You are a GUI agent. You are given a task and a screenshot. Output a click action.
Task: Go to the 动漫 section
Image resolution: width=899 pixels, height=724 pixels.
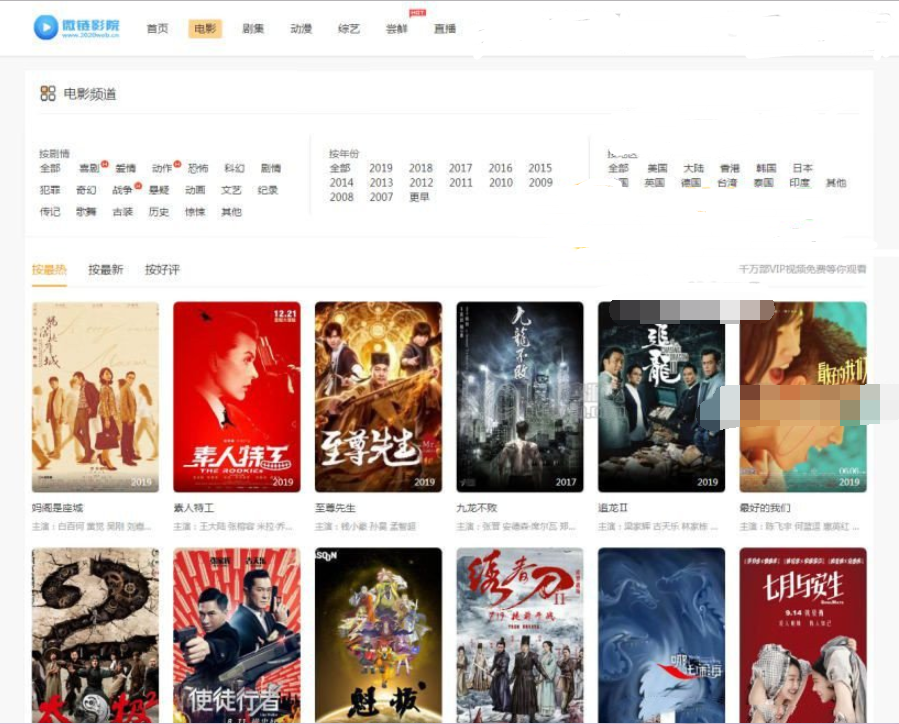pos(301,29)
